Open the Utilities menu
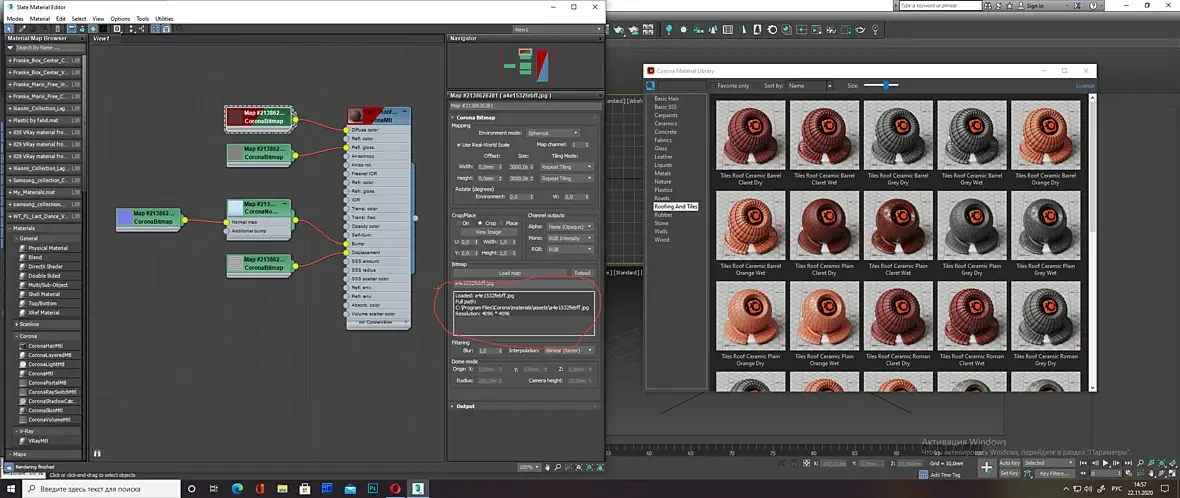1180x498 pixels. pos(164,18)
